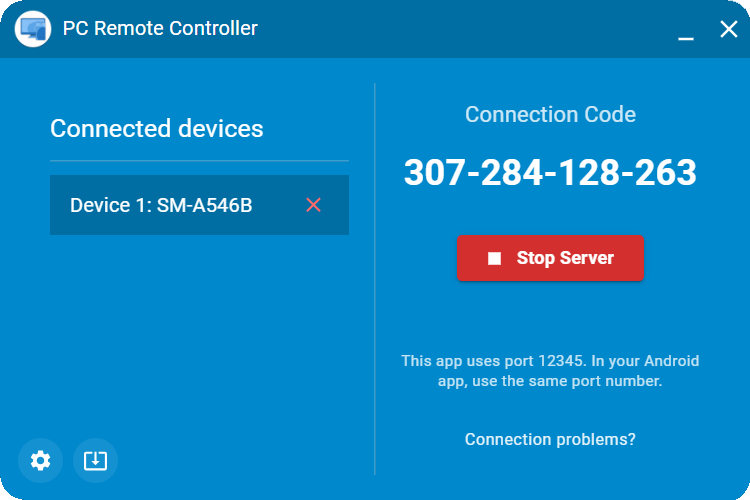Click the download-to-device icon button
The width and height of the screenshot is (750, 500).
tap(95, 460)
